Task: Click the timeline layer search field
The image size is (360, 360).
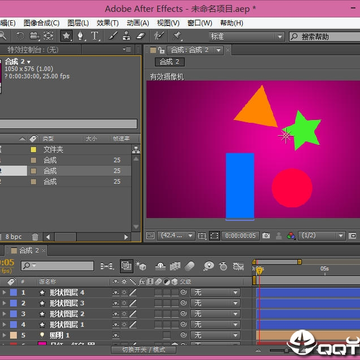Action: 57,266
